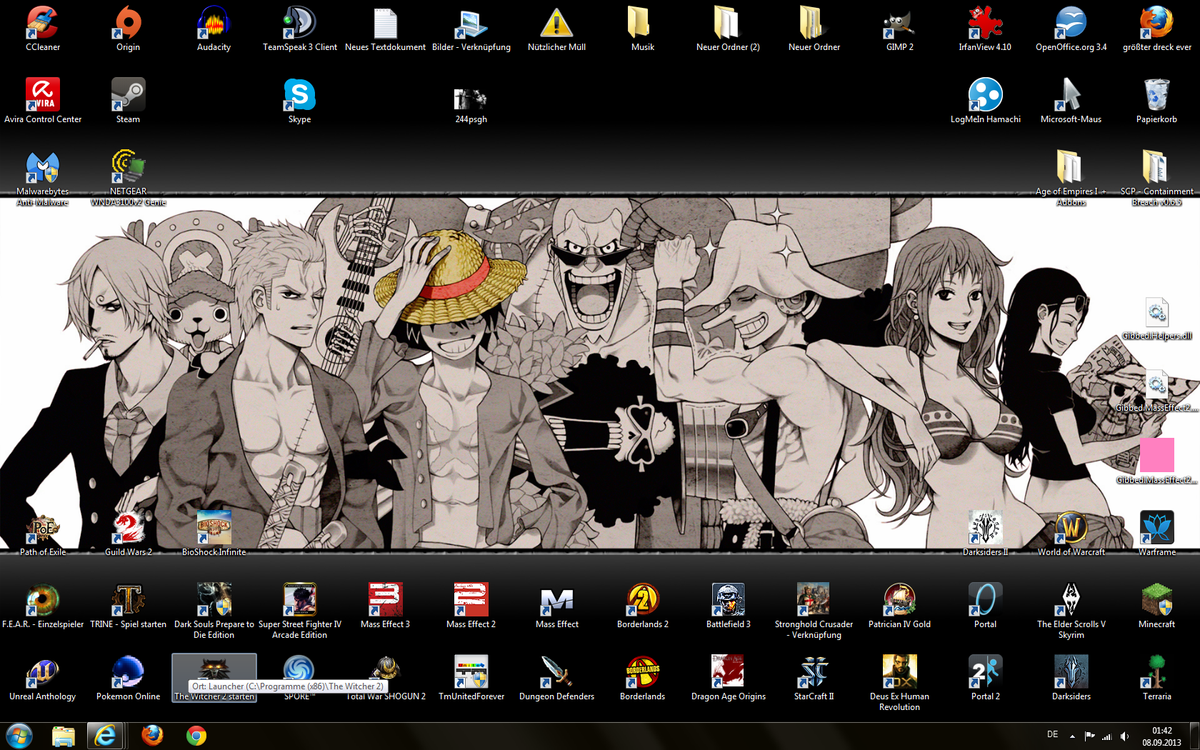Launch World of Warcraft shortcut

[1071, 527]
